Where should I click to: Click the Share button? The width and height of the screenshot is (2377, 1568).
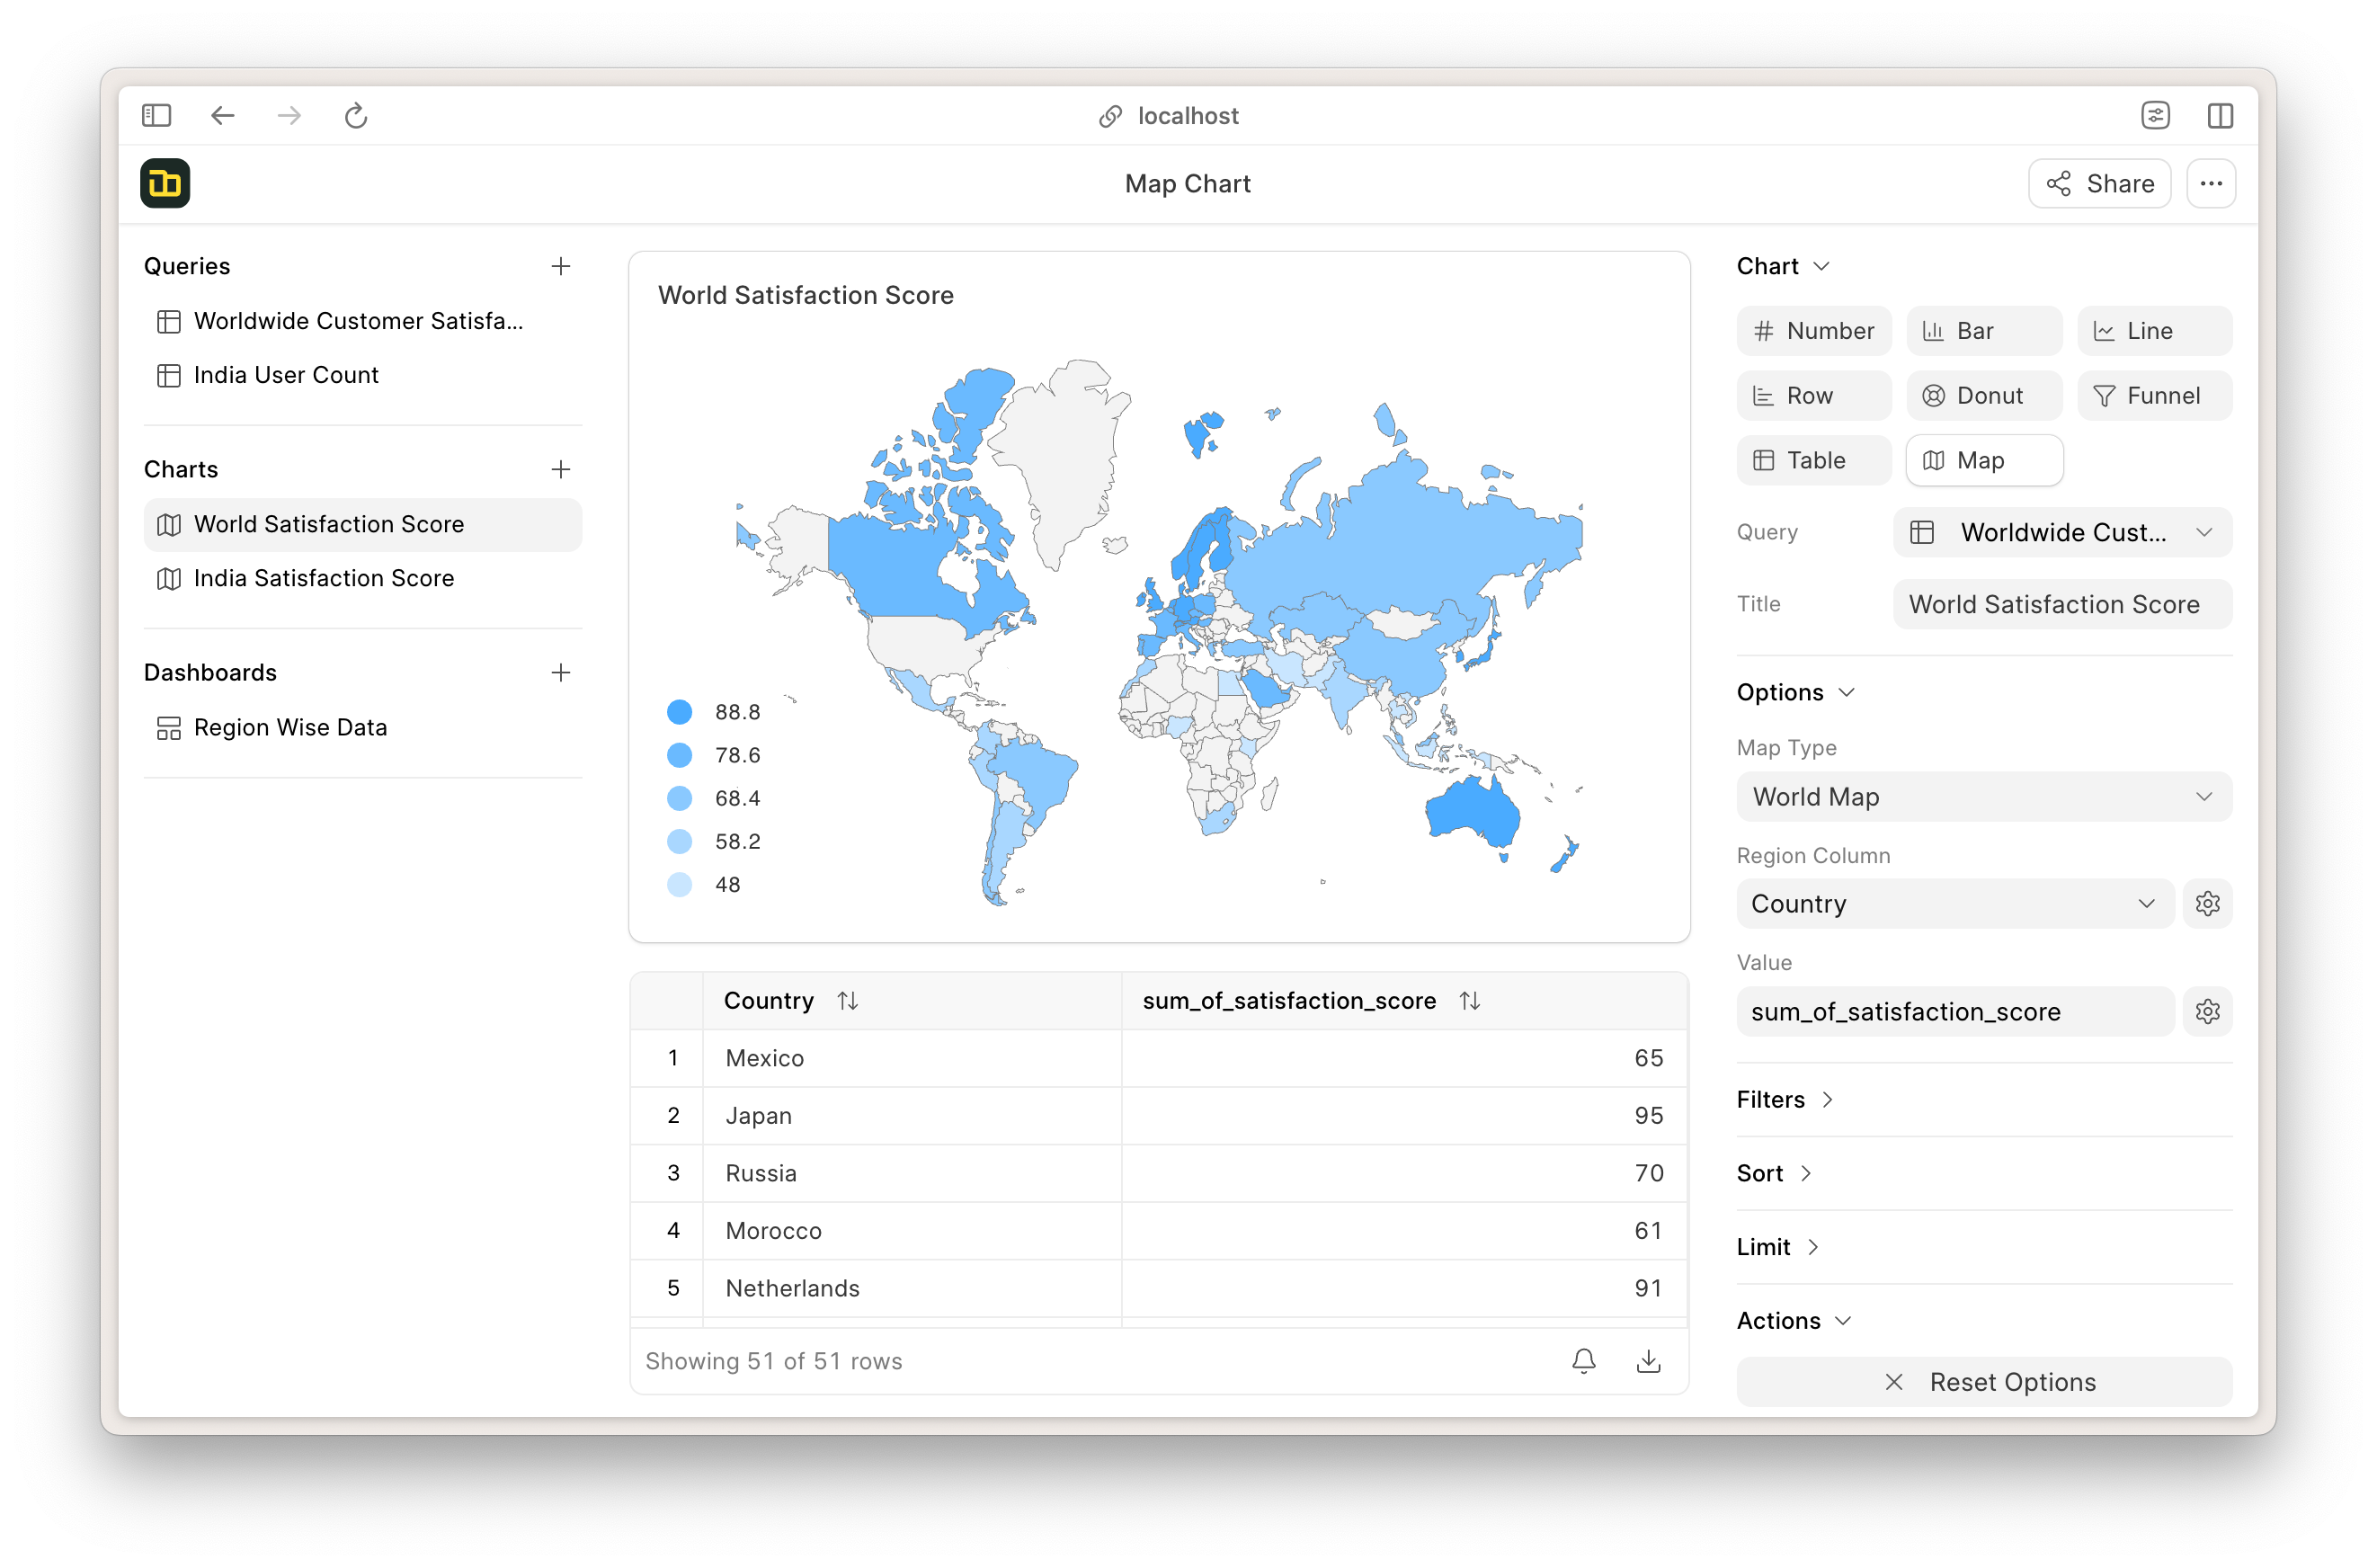(2099, 184)
